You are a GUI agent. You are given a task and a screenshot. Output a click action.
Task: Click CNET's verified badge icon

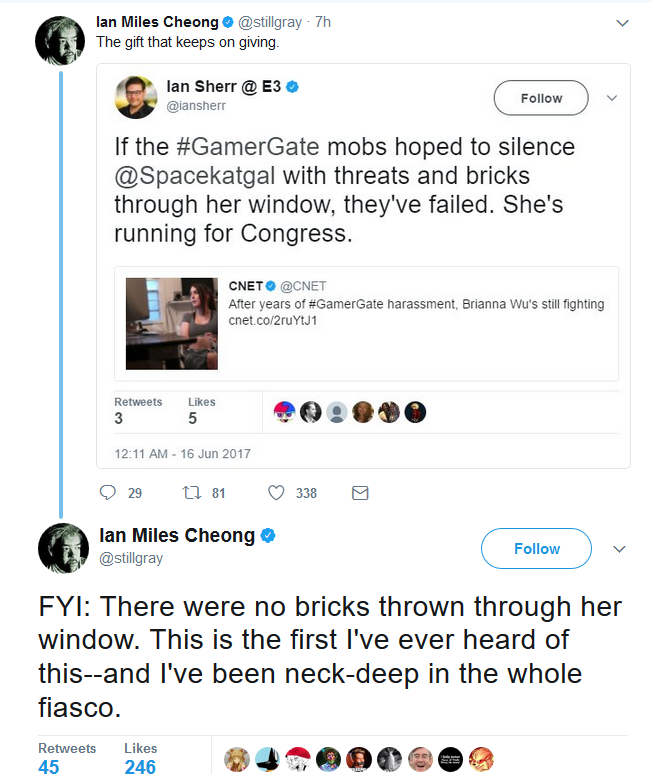click(x=270, y=286)
